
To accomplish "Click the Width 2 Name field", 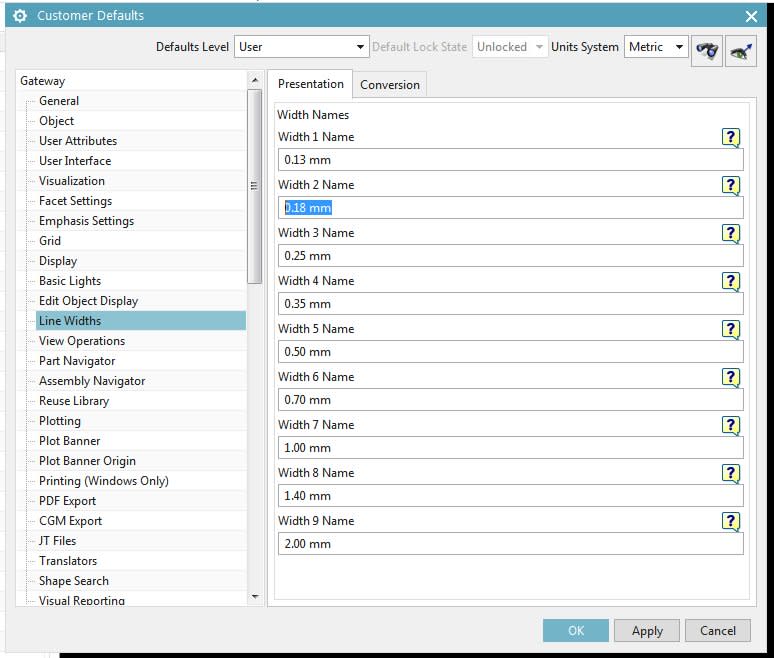I will (x=510, y=208).
